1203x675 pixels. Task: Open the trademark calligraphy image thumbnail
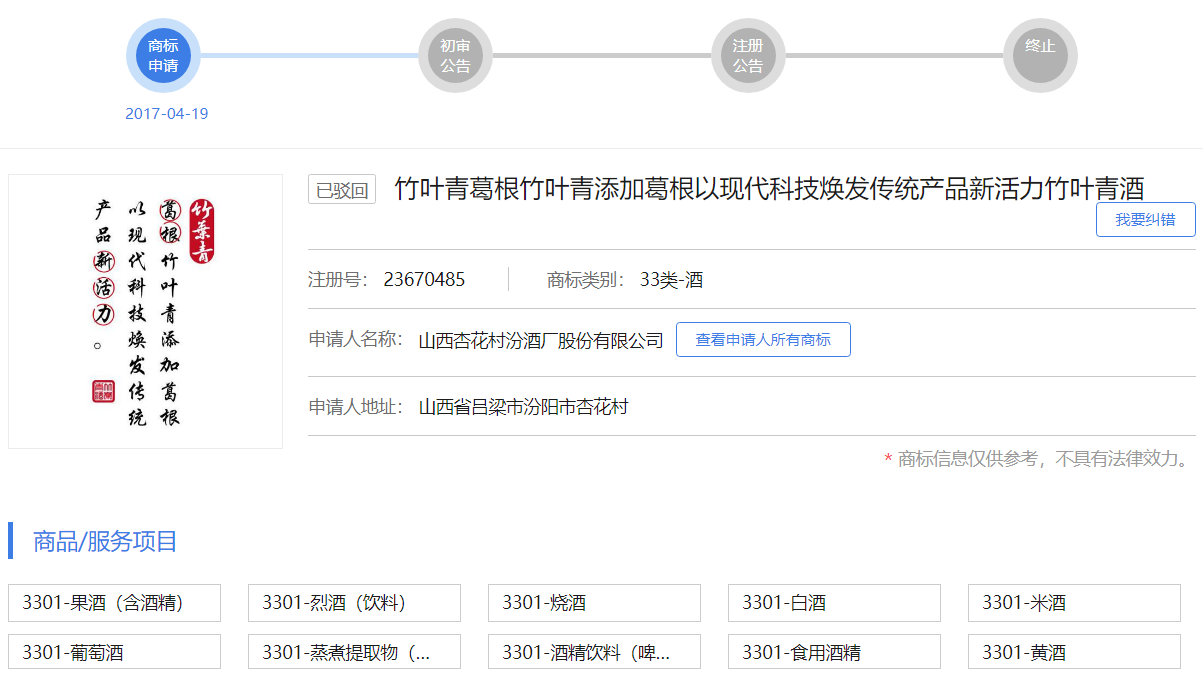145,311
